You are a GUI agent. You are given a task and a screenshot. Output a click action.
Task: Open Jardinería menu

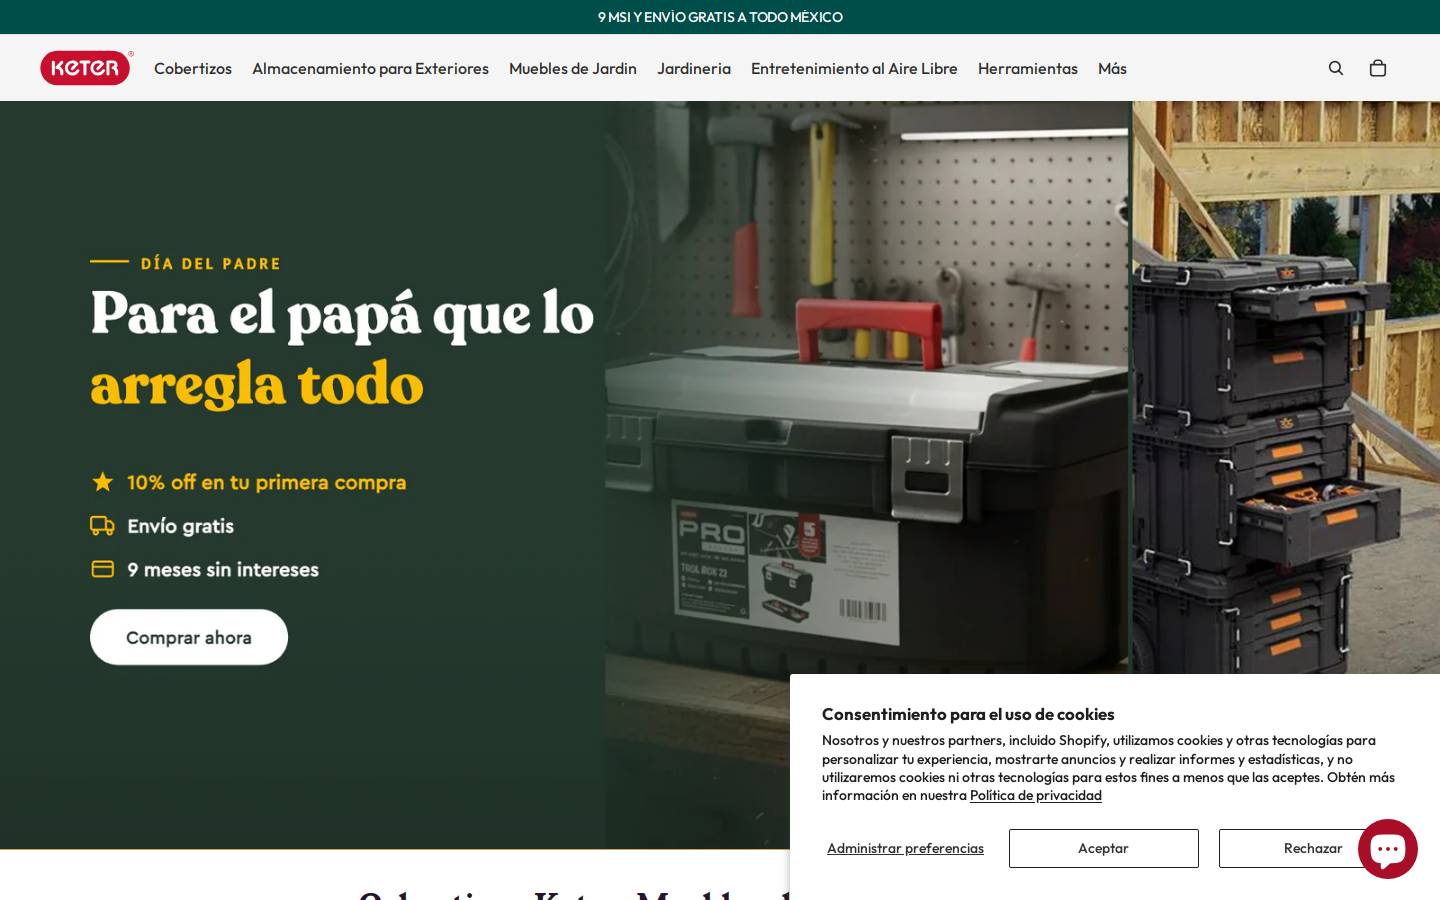[x=694, y=68]
